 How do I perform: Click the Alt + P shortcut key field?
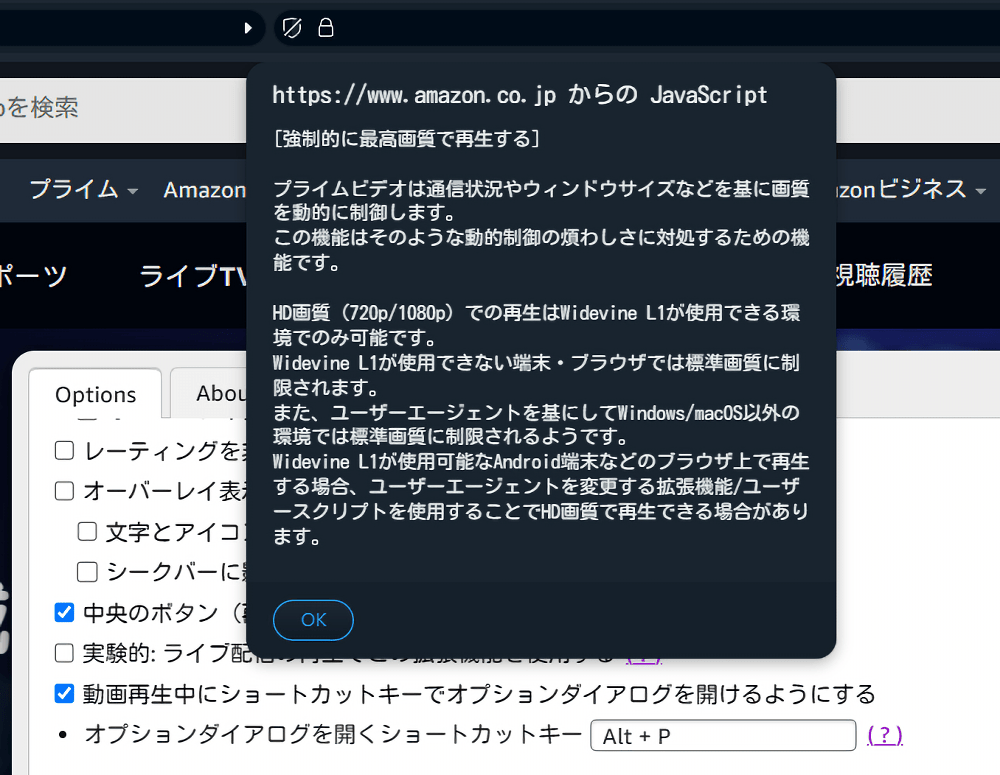[723, 735]
